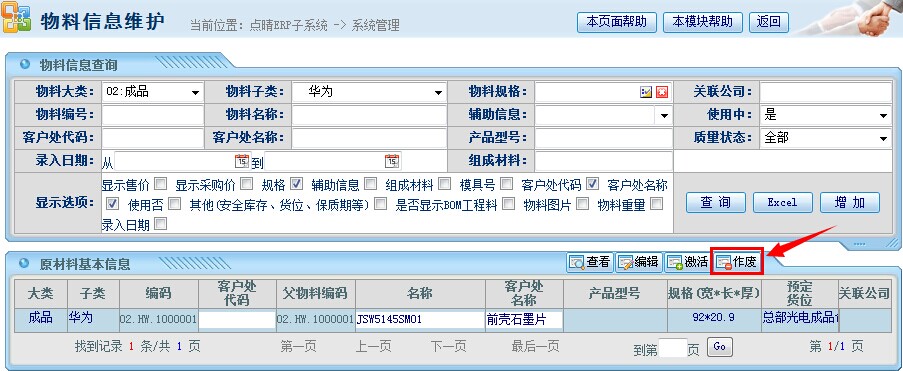Image resolution: width=903 pixels, height=371 pixels.
Task: Click the 编辑 edit icon button
Action: tap(639, 262)
